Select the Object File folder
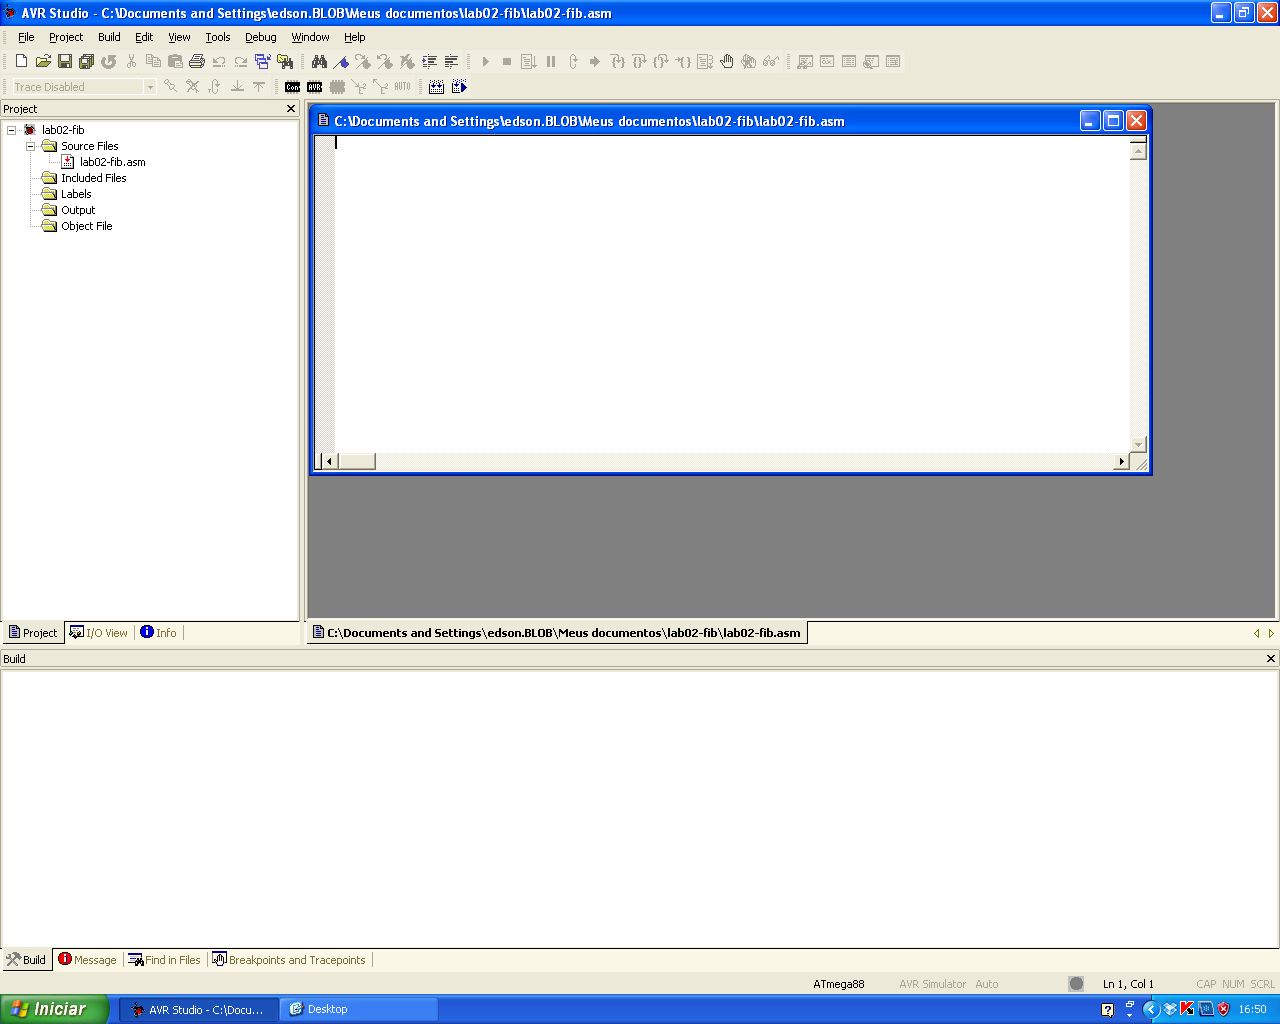Viewport: 1280px width, 1024px height. [x=86, y=226]
